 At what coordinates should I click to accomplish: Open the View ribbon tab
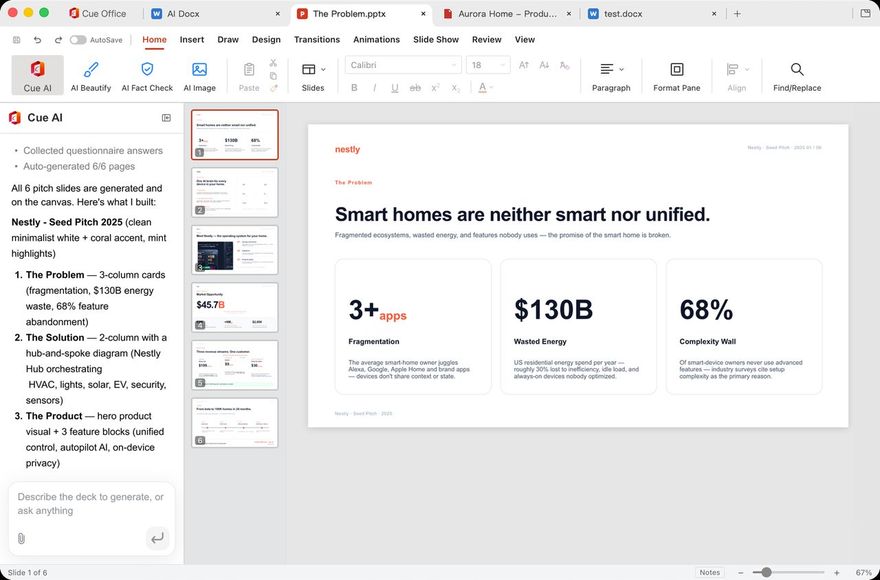(525, 40)
